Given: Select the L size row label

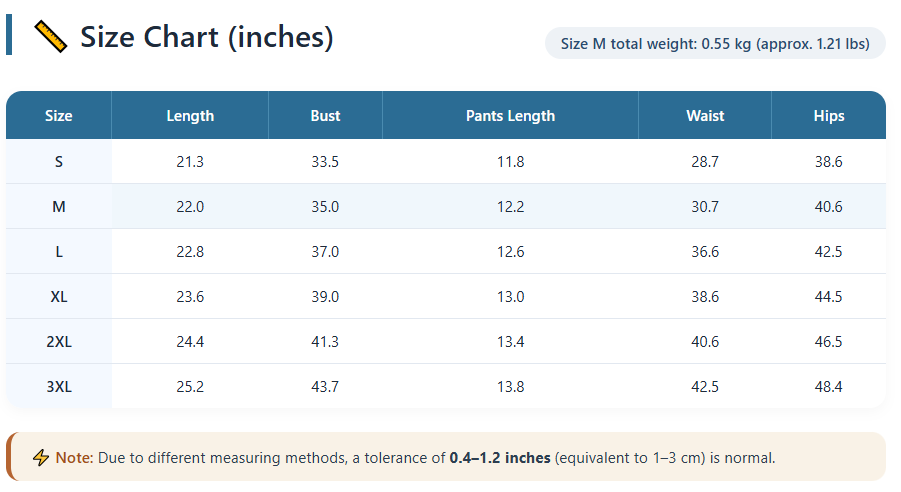Looking at the screenshot, I should tap(59, 252).
